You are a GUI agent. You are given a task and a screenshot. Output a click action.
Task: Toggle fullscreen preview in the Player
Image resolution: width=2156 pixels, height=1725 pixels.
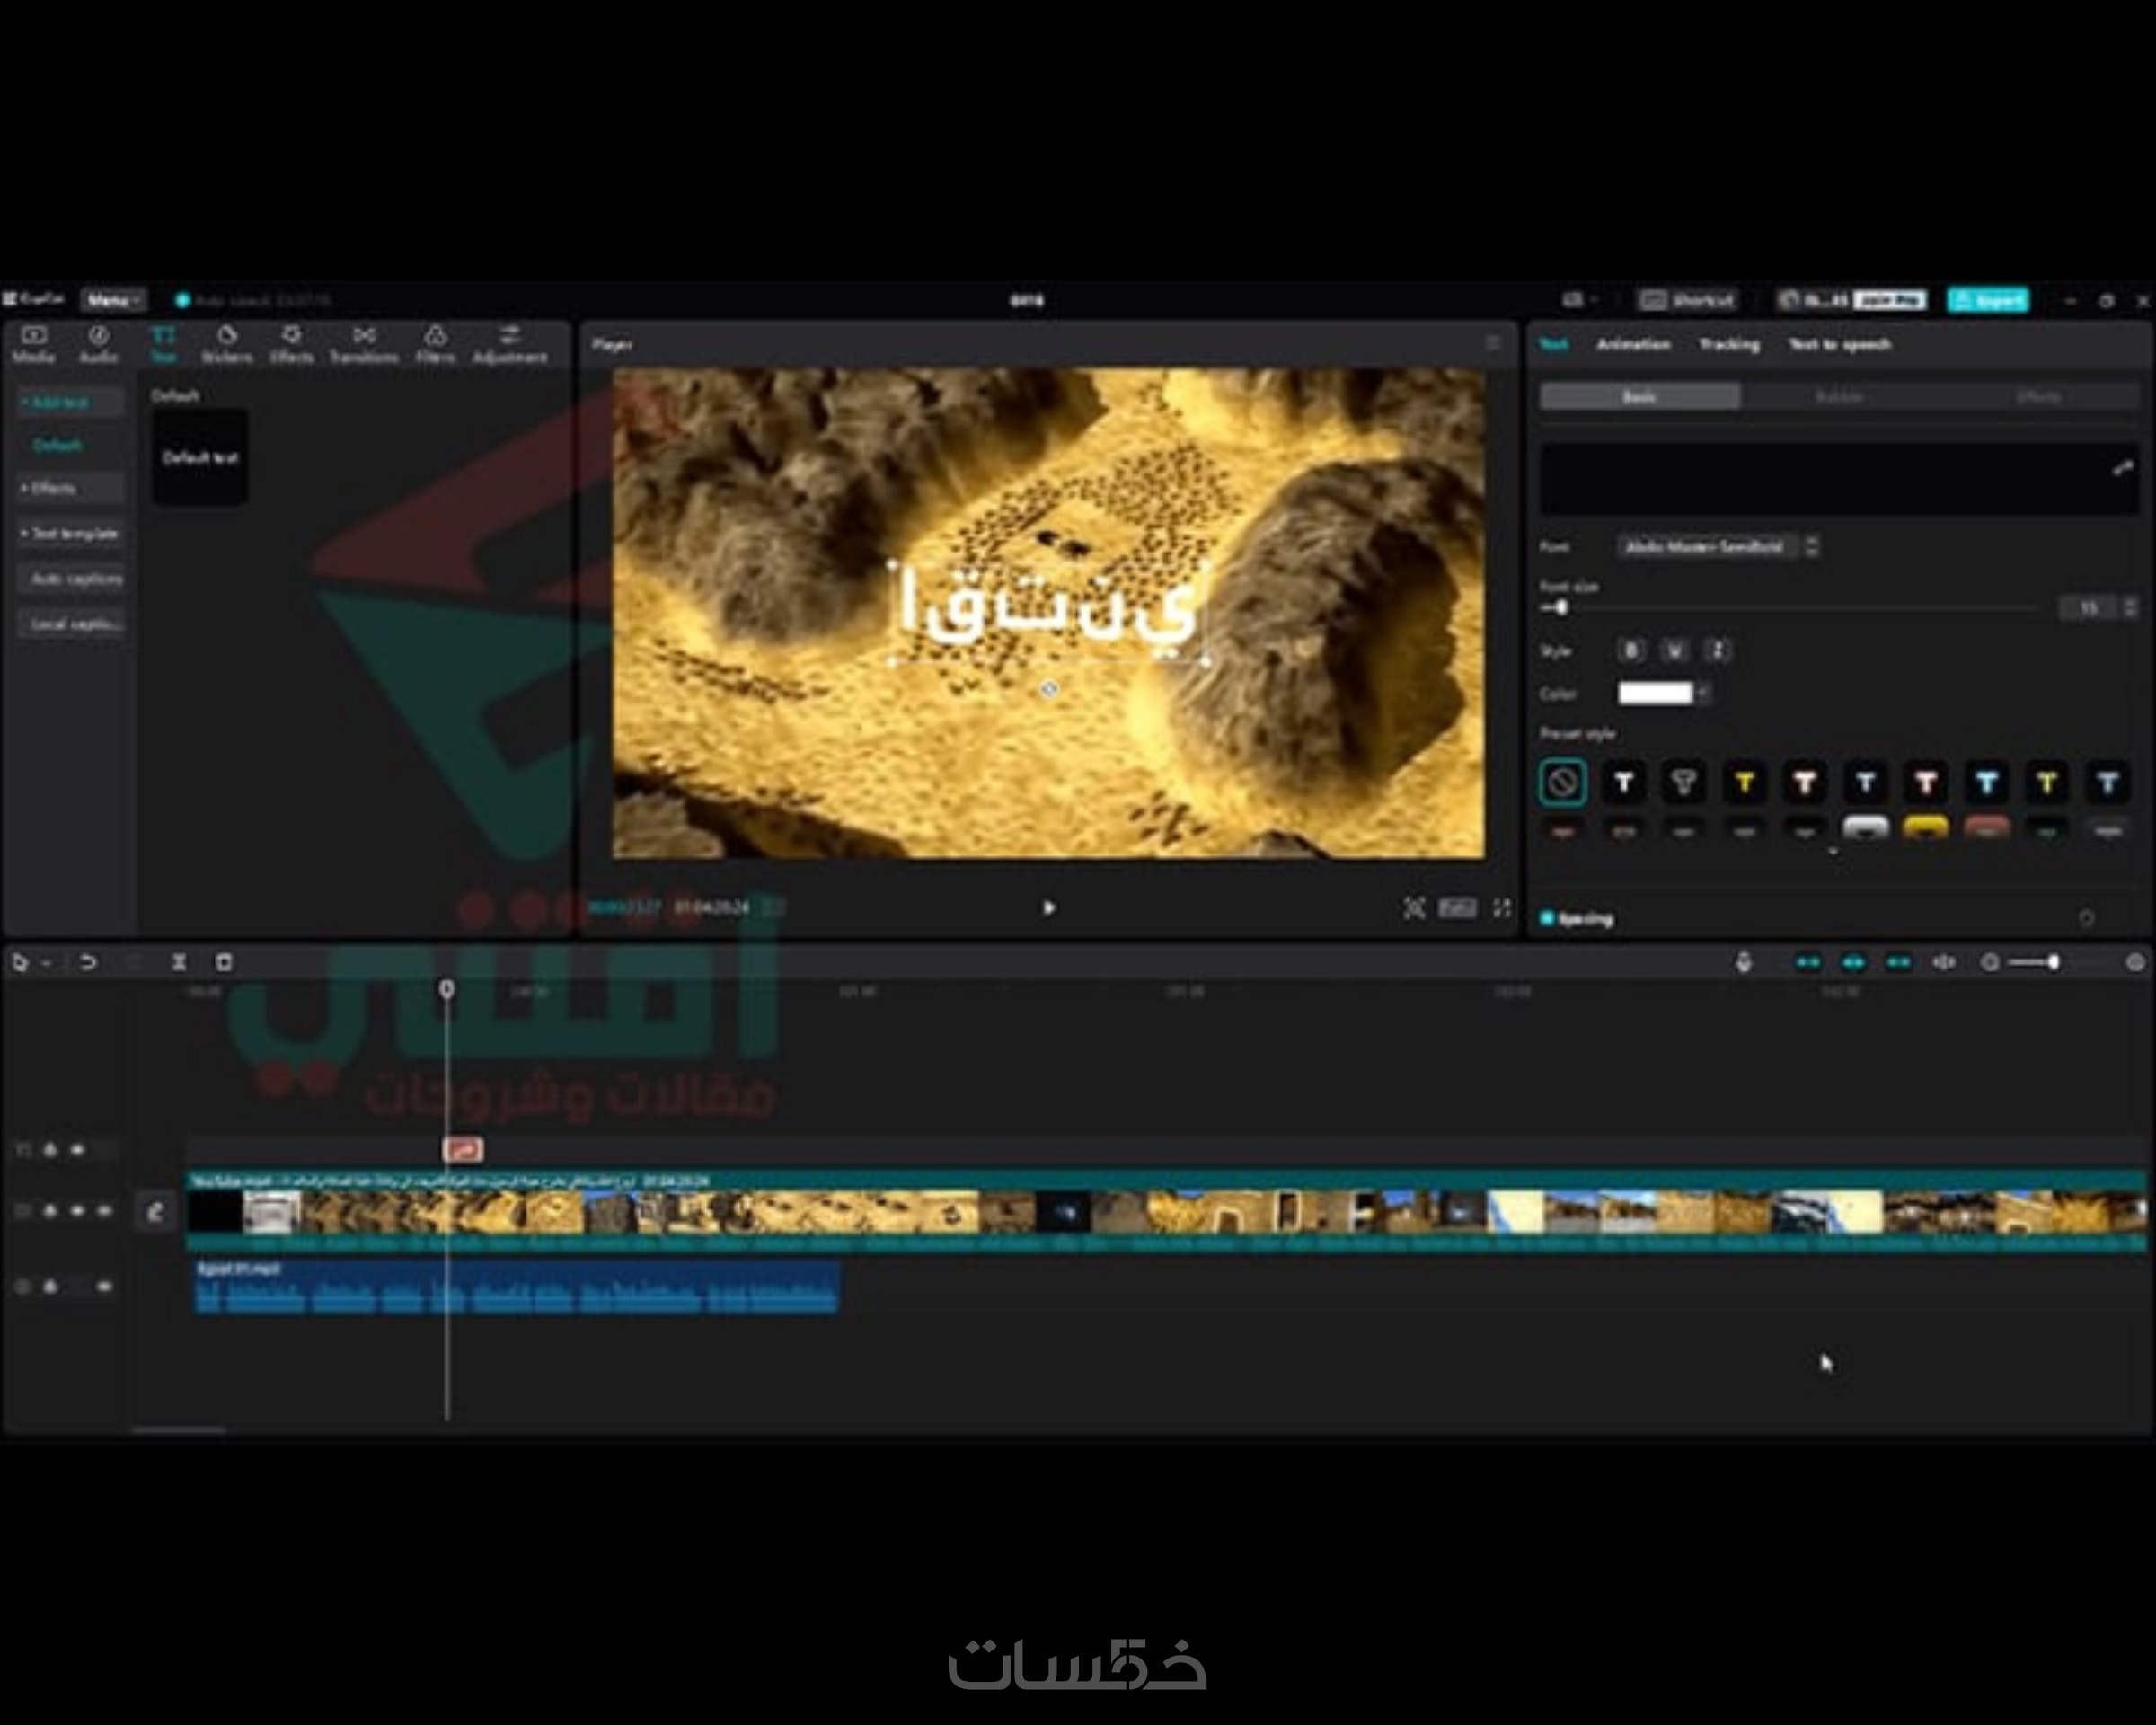point(1502,907)
